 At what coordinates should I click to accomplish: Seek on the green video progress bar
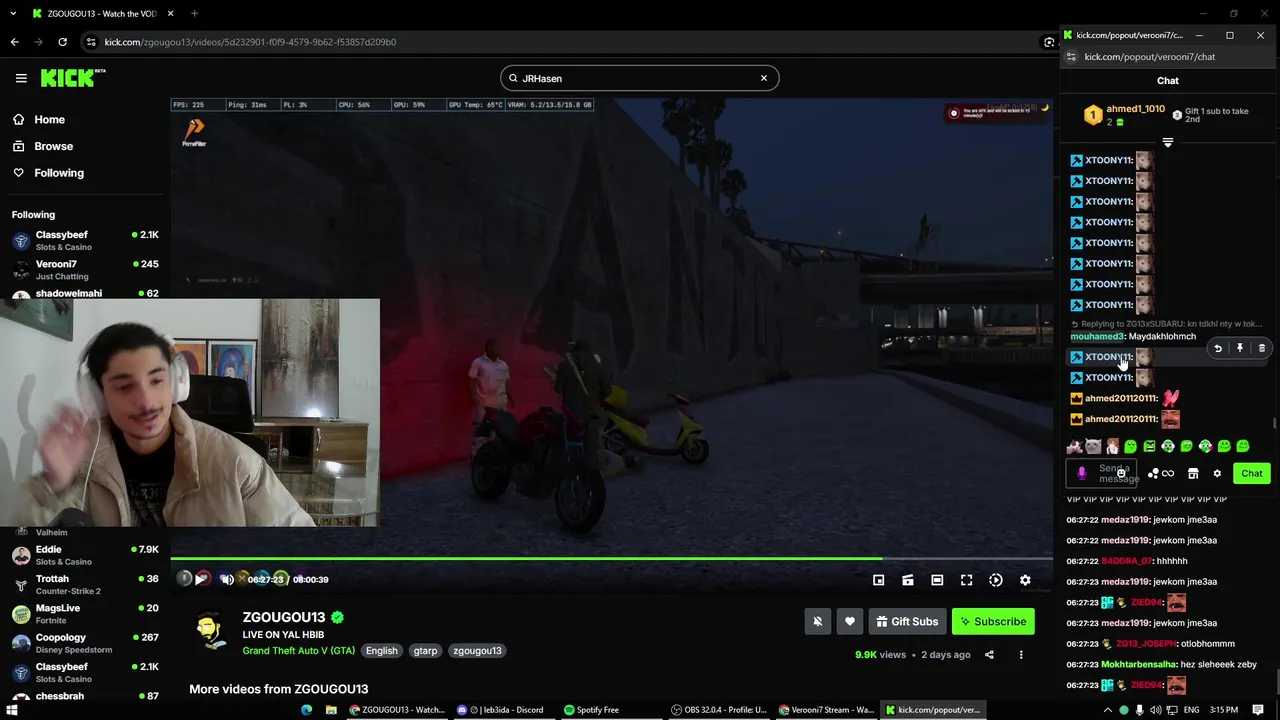click(611, 559)
